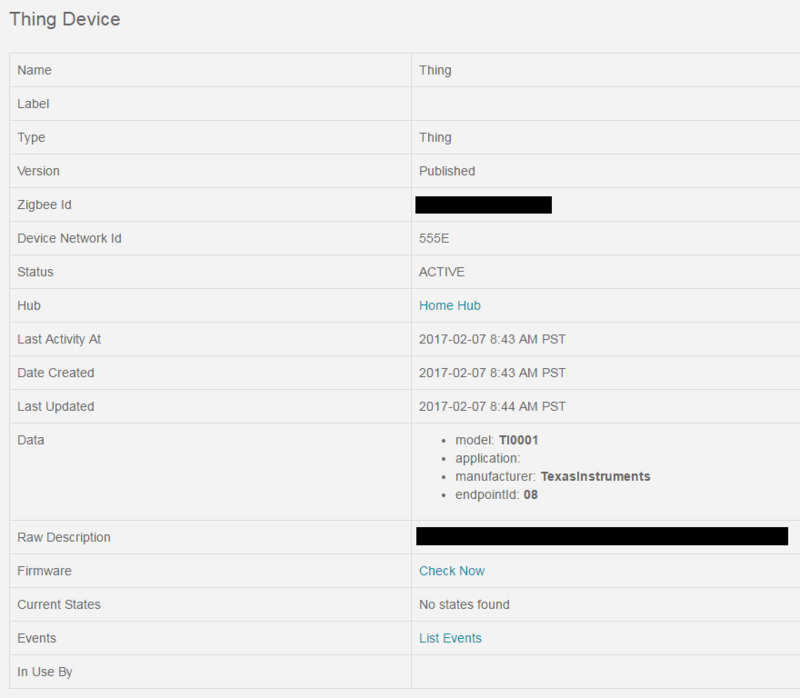Click the endpointId 08 data entry
The image size is (800, 698).
click(x=496, y=495)
